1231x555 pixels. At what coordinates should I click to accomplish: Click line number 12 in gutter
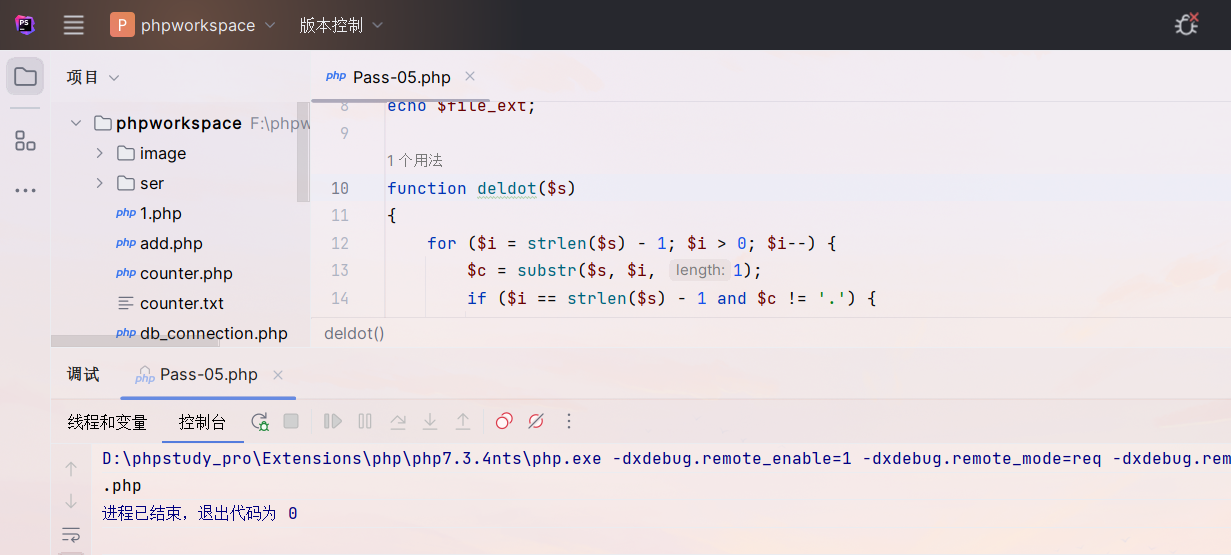tap(339, 243)
